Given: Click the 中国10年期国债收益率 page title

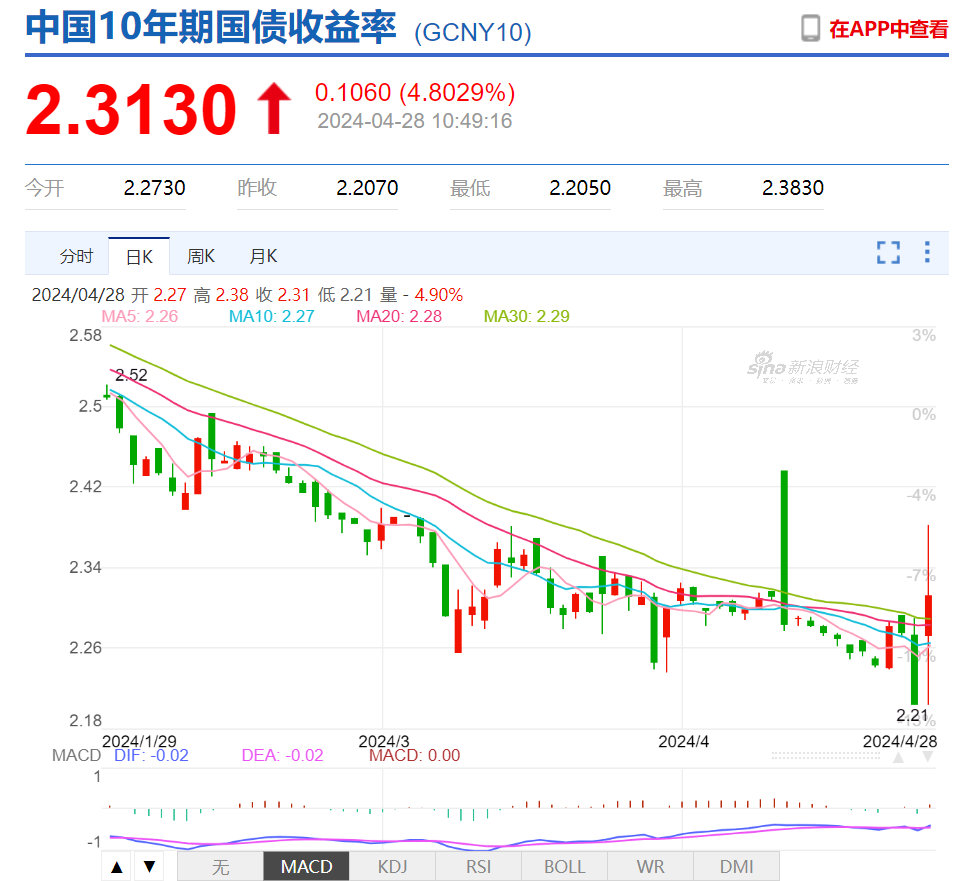Looking at the screenshot, I should point(211,27).
